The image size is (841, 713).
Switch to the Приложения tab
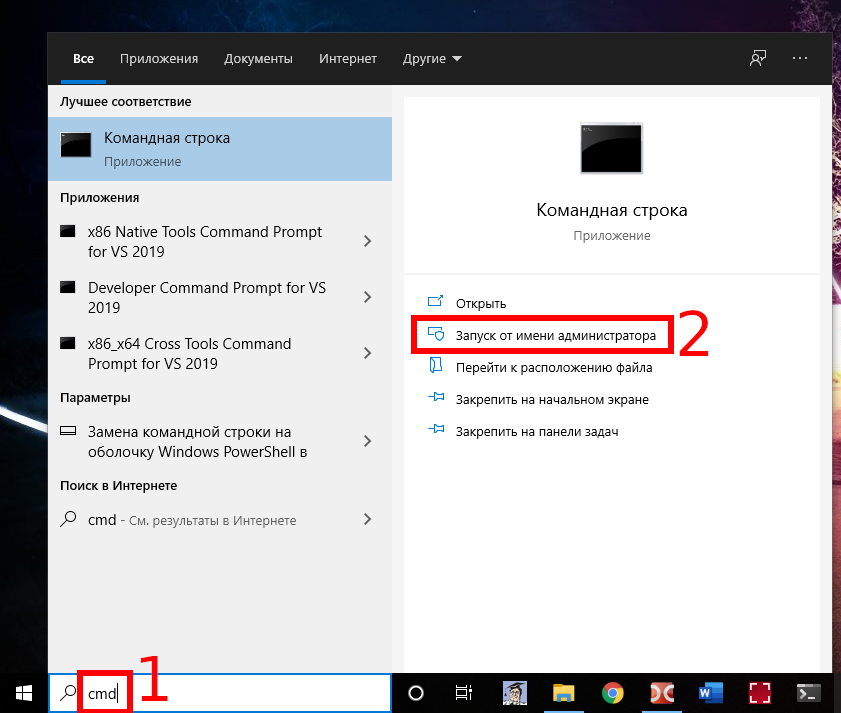coord(159,59)
